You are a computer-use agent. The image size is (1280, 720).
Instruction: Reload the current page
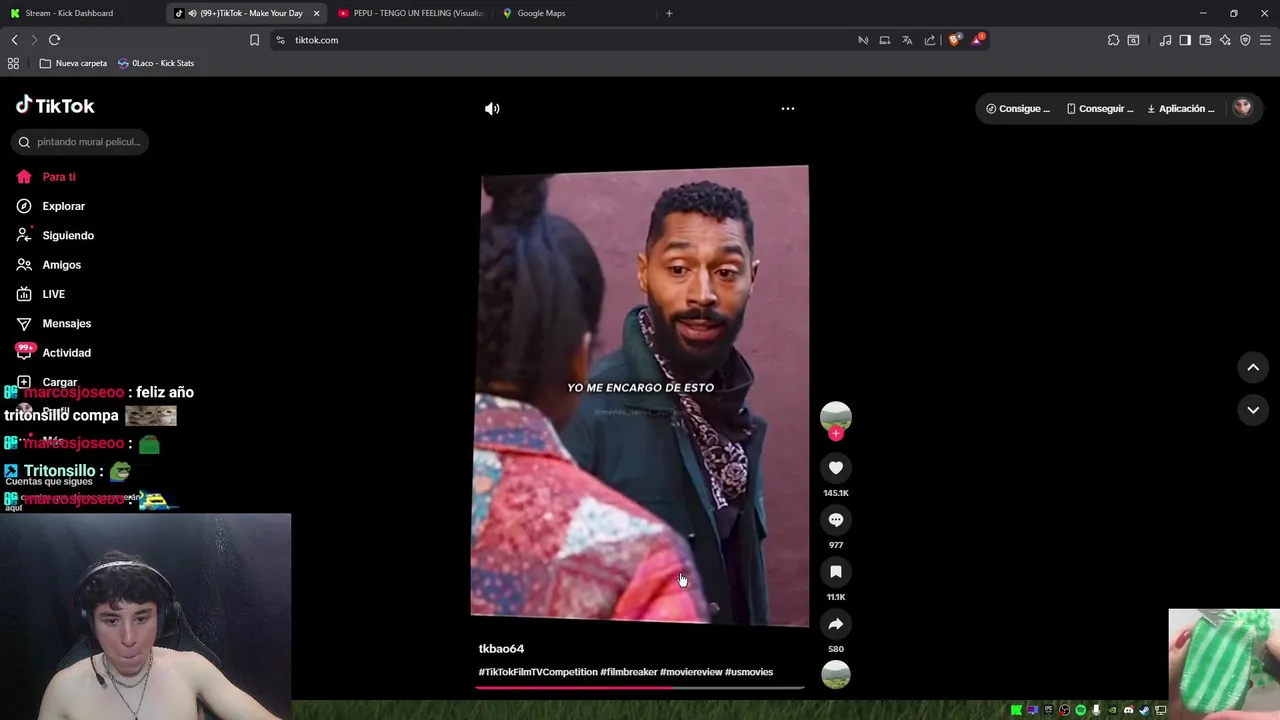click(x=54, y=40)
